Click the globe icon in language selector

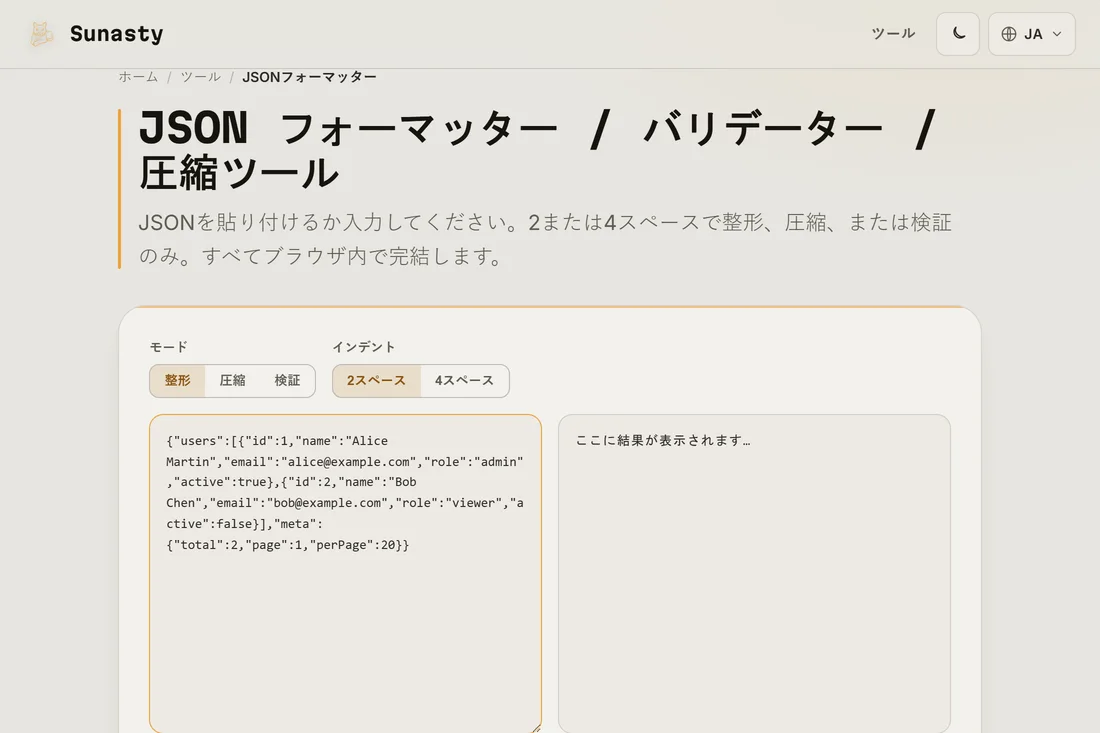[x=1008, y=34]
